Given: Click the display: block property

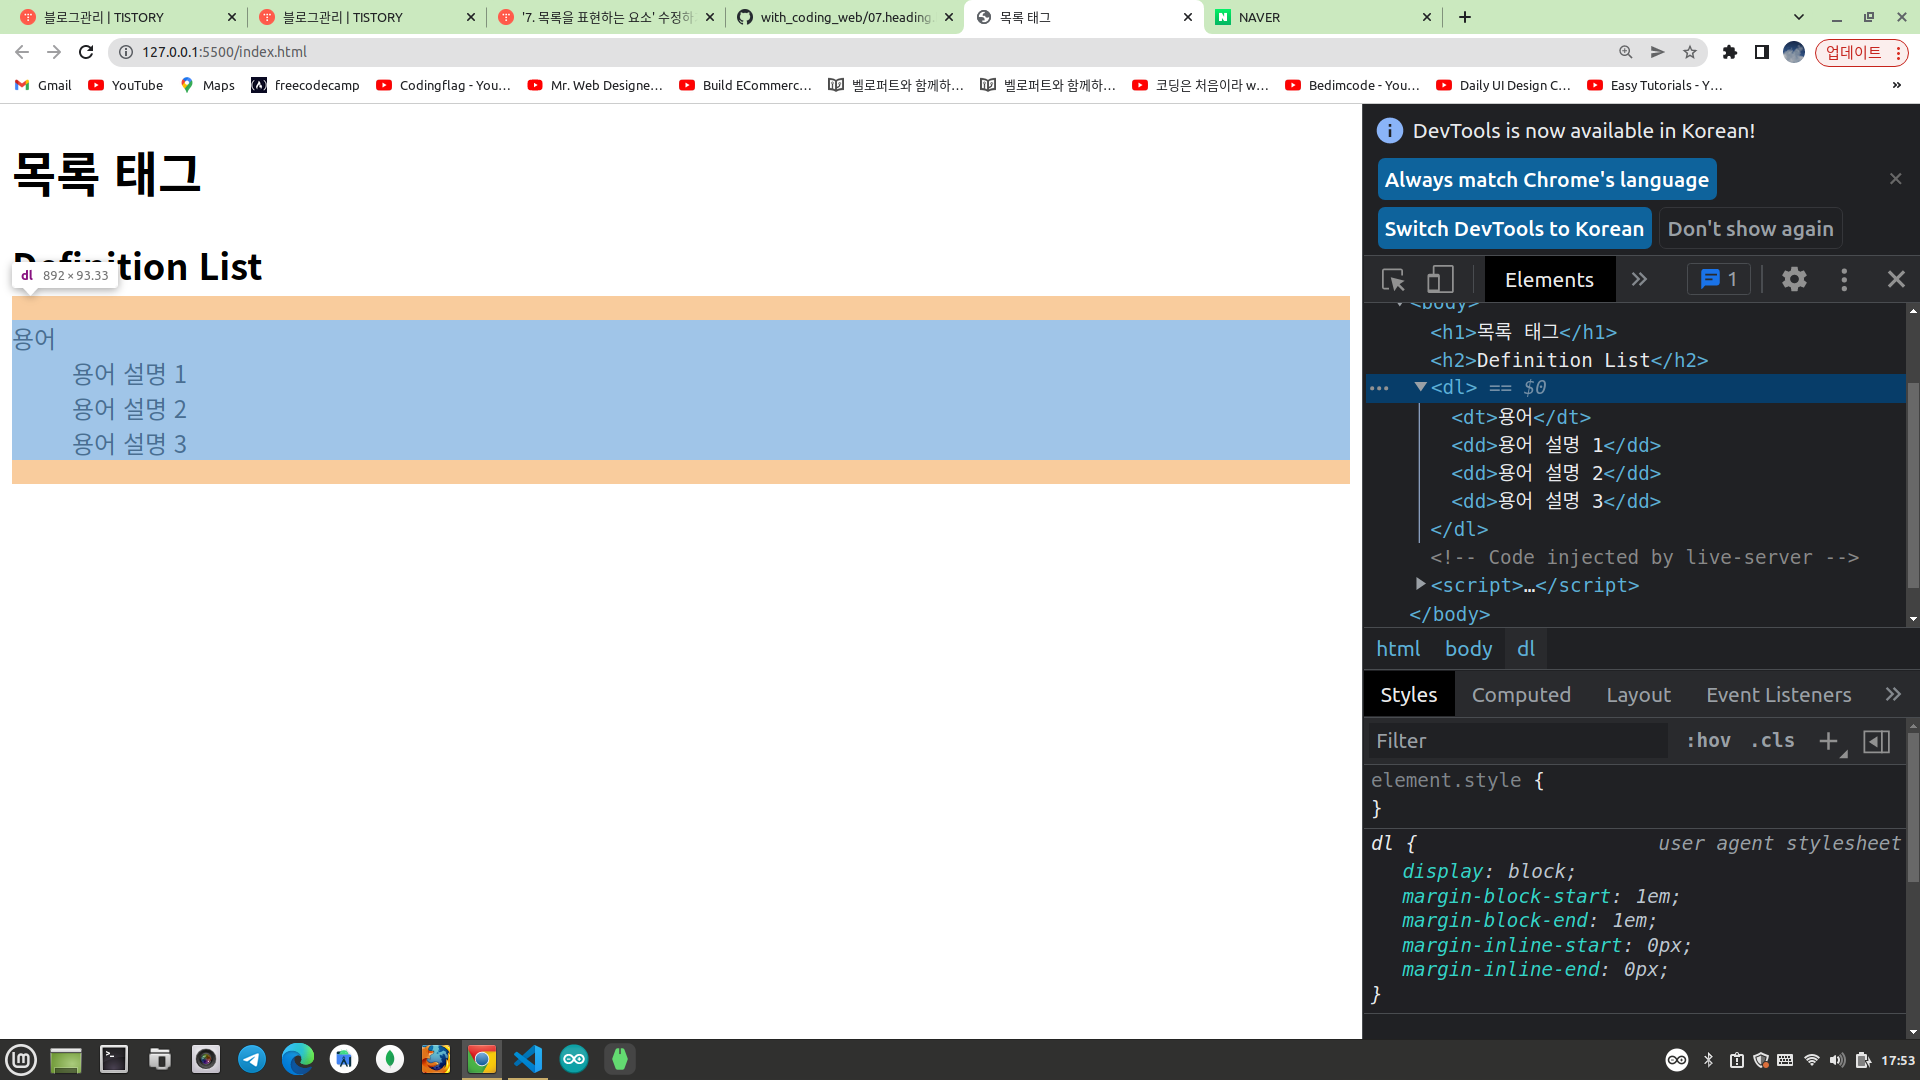Looking at the screenshot, I should [x=1489, y=871].
